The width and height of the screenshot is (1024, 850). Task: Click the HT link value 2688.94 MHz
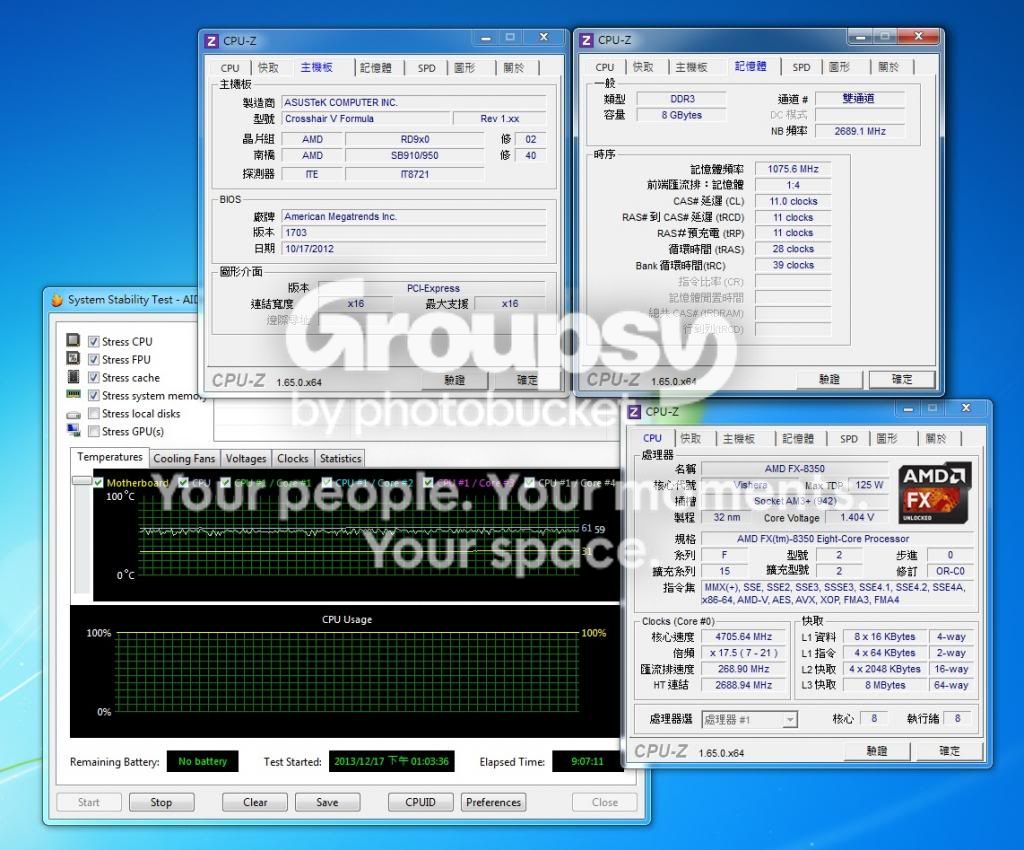pyautogui.click(x=743, y=685)
